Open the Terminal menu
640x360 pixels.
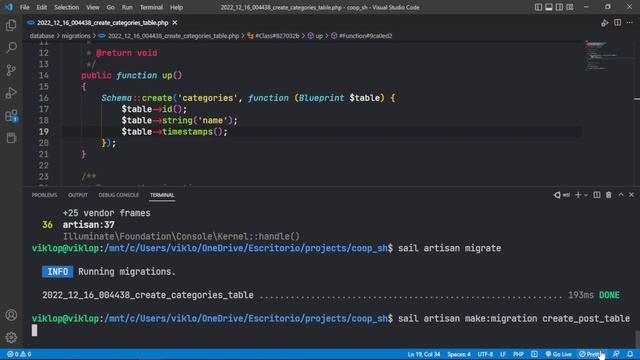tap(151, 7)
